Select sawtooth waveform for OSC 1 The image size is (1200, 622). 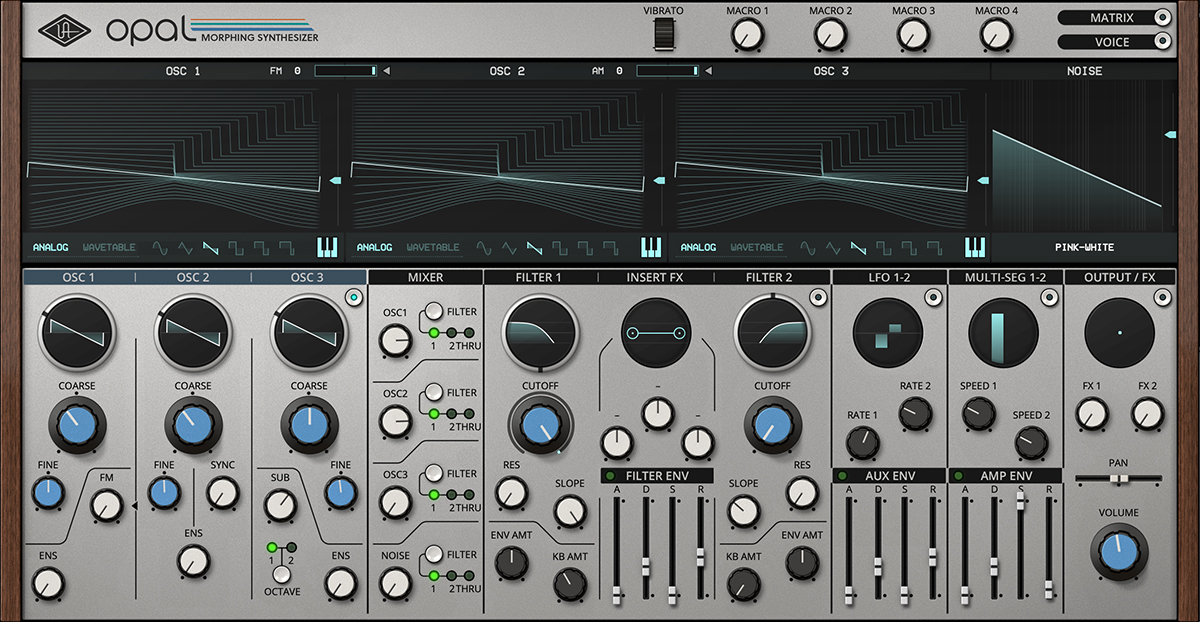point(211,247)
